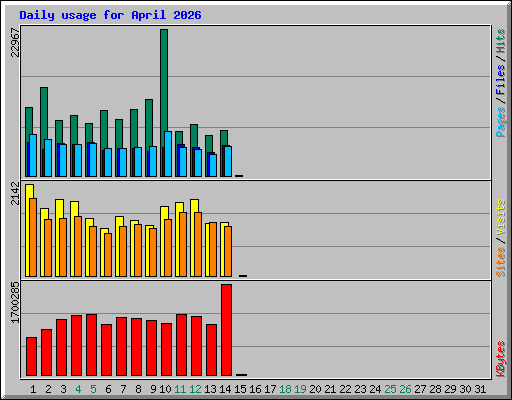
Task: Click the day 27 axis label
Action: tap(420, 389)
